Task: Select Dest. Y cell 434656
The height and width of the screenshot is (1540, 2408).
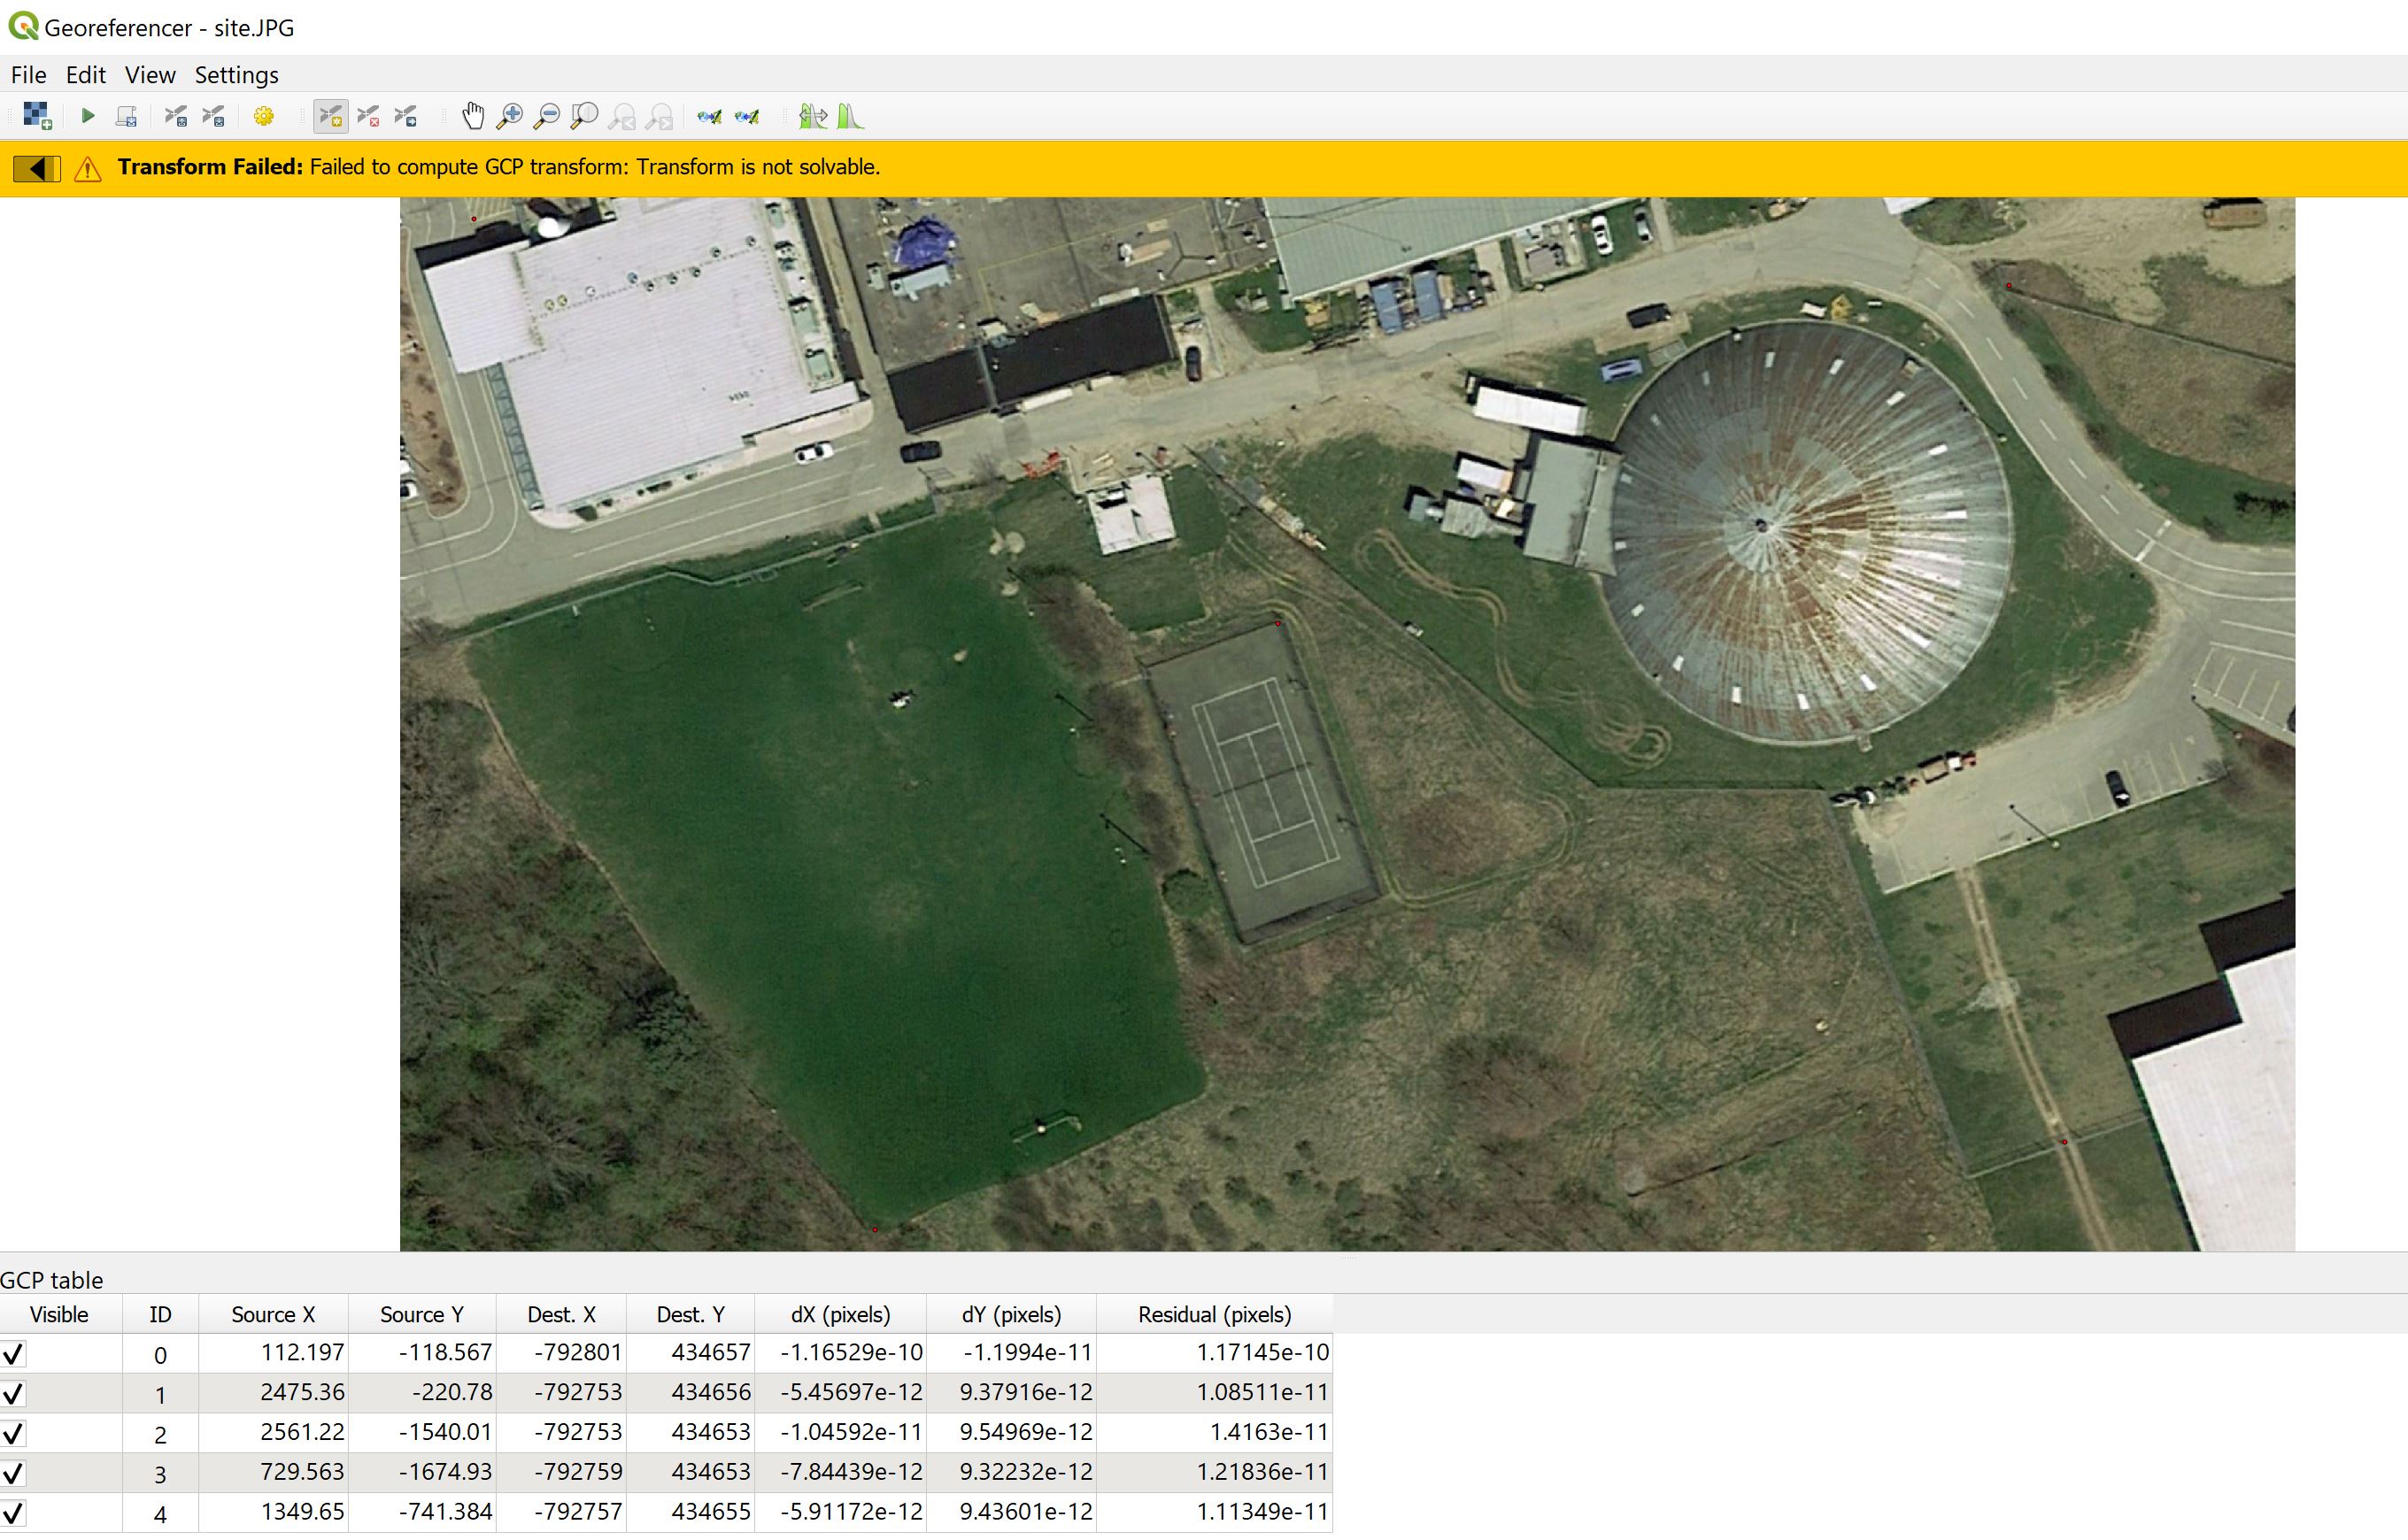Action: coord(690,1393)
